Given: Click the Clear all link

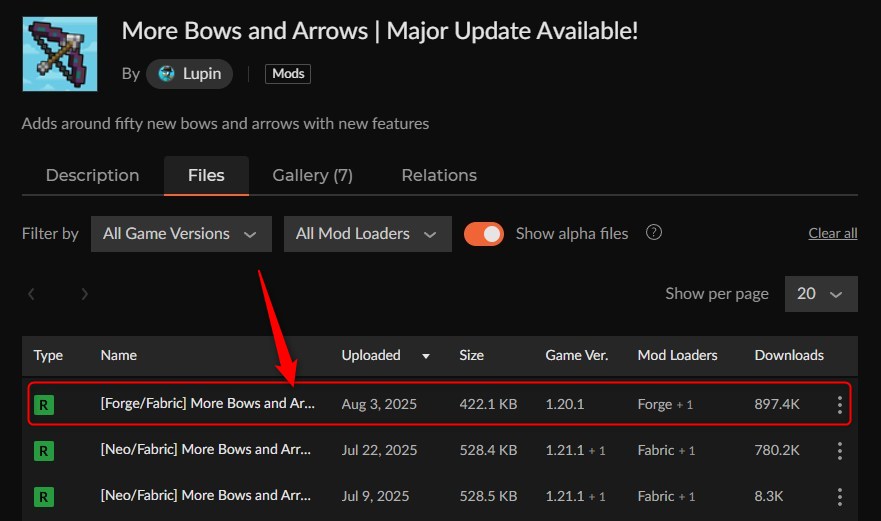Looking at the screenshot, I should pos(833,233).
